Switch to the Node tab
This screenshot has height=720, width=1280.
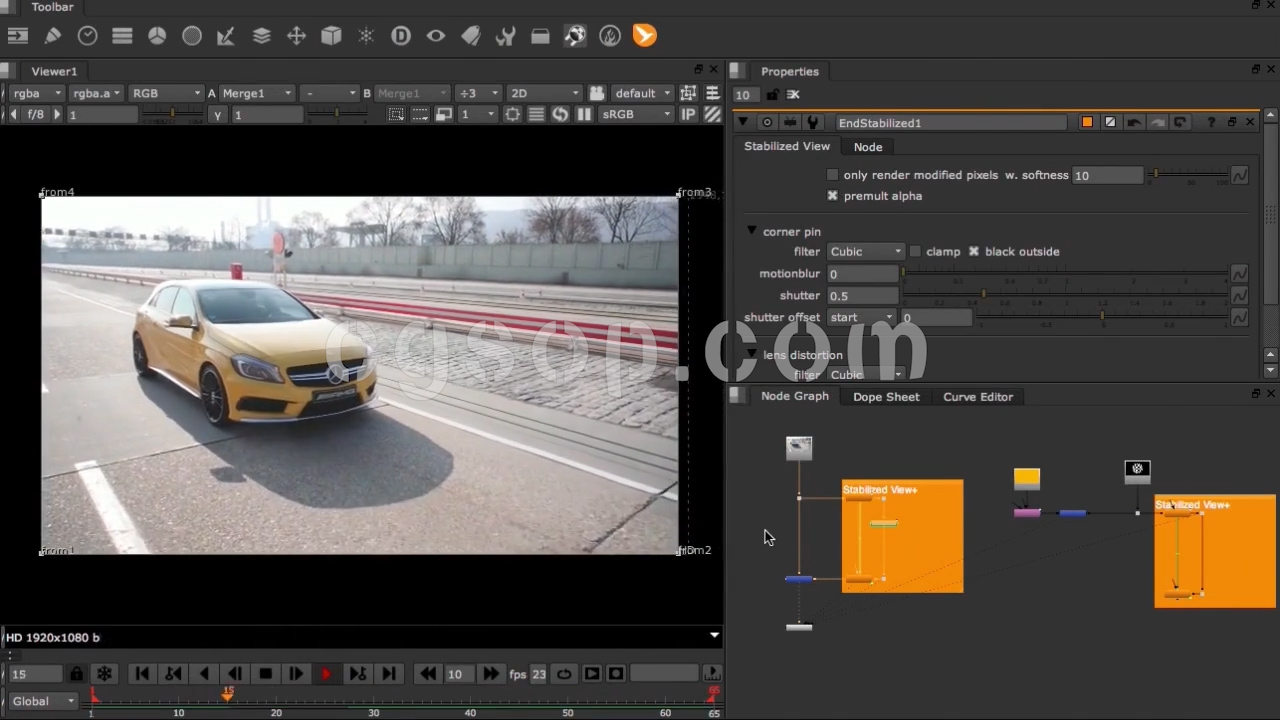point(867,147)
